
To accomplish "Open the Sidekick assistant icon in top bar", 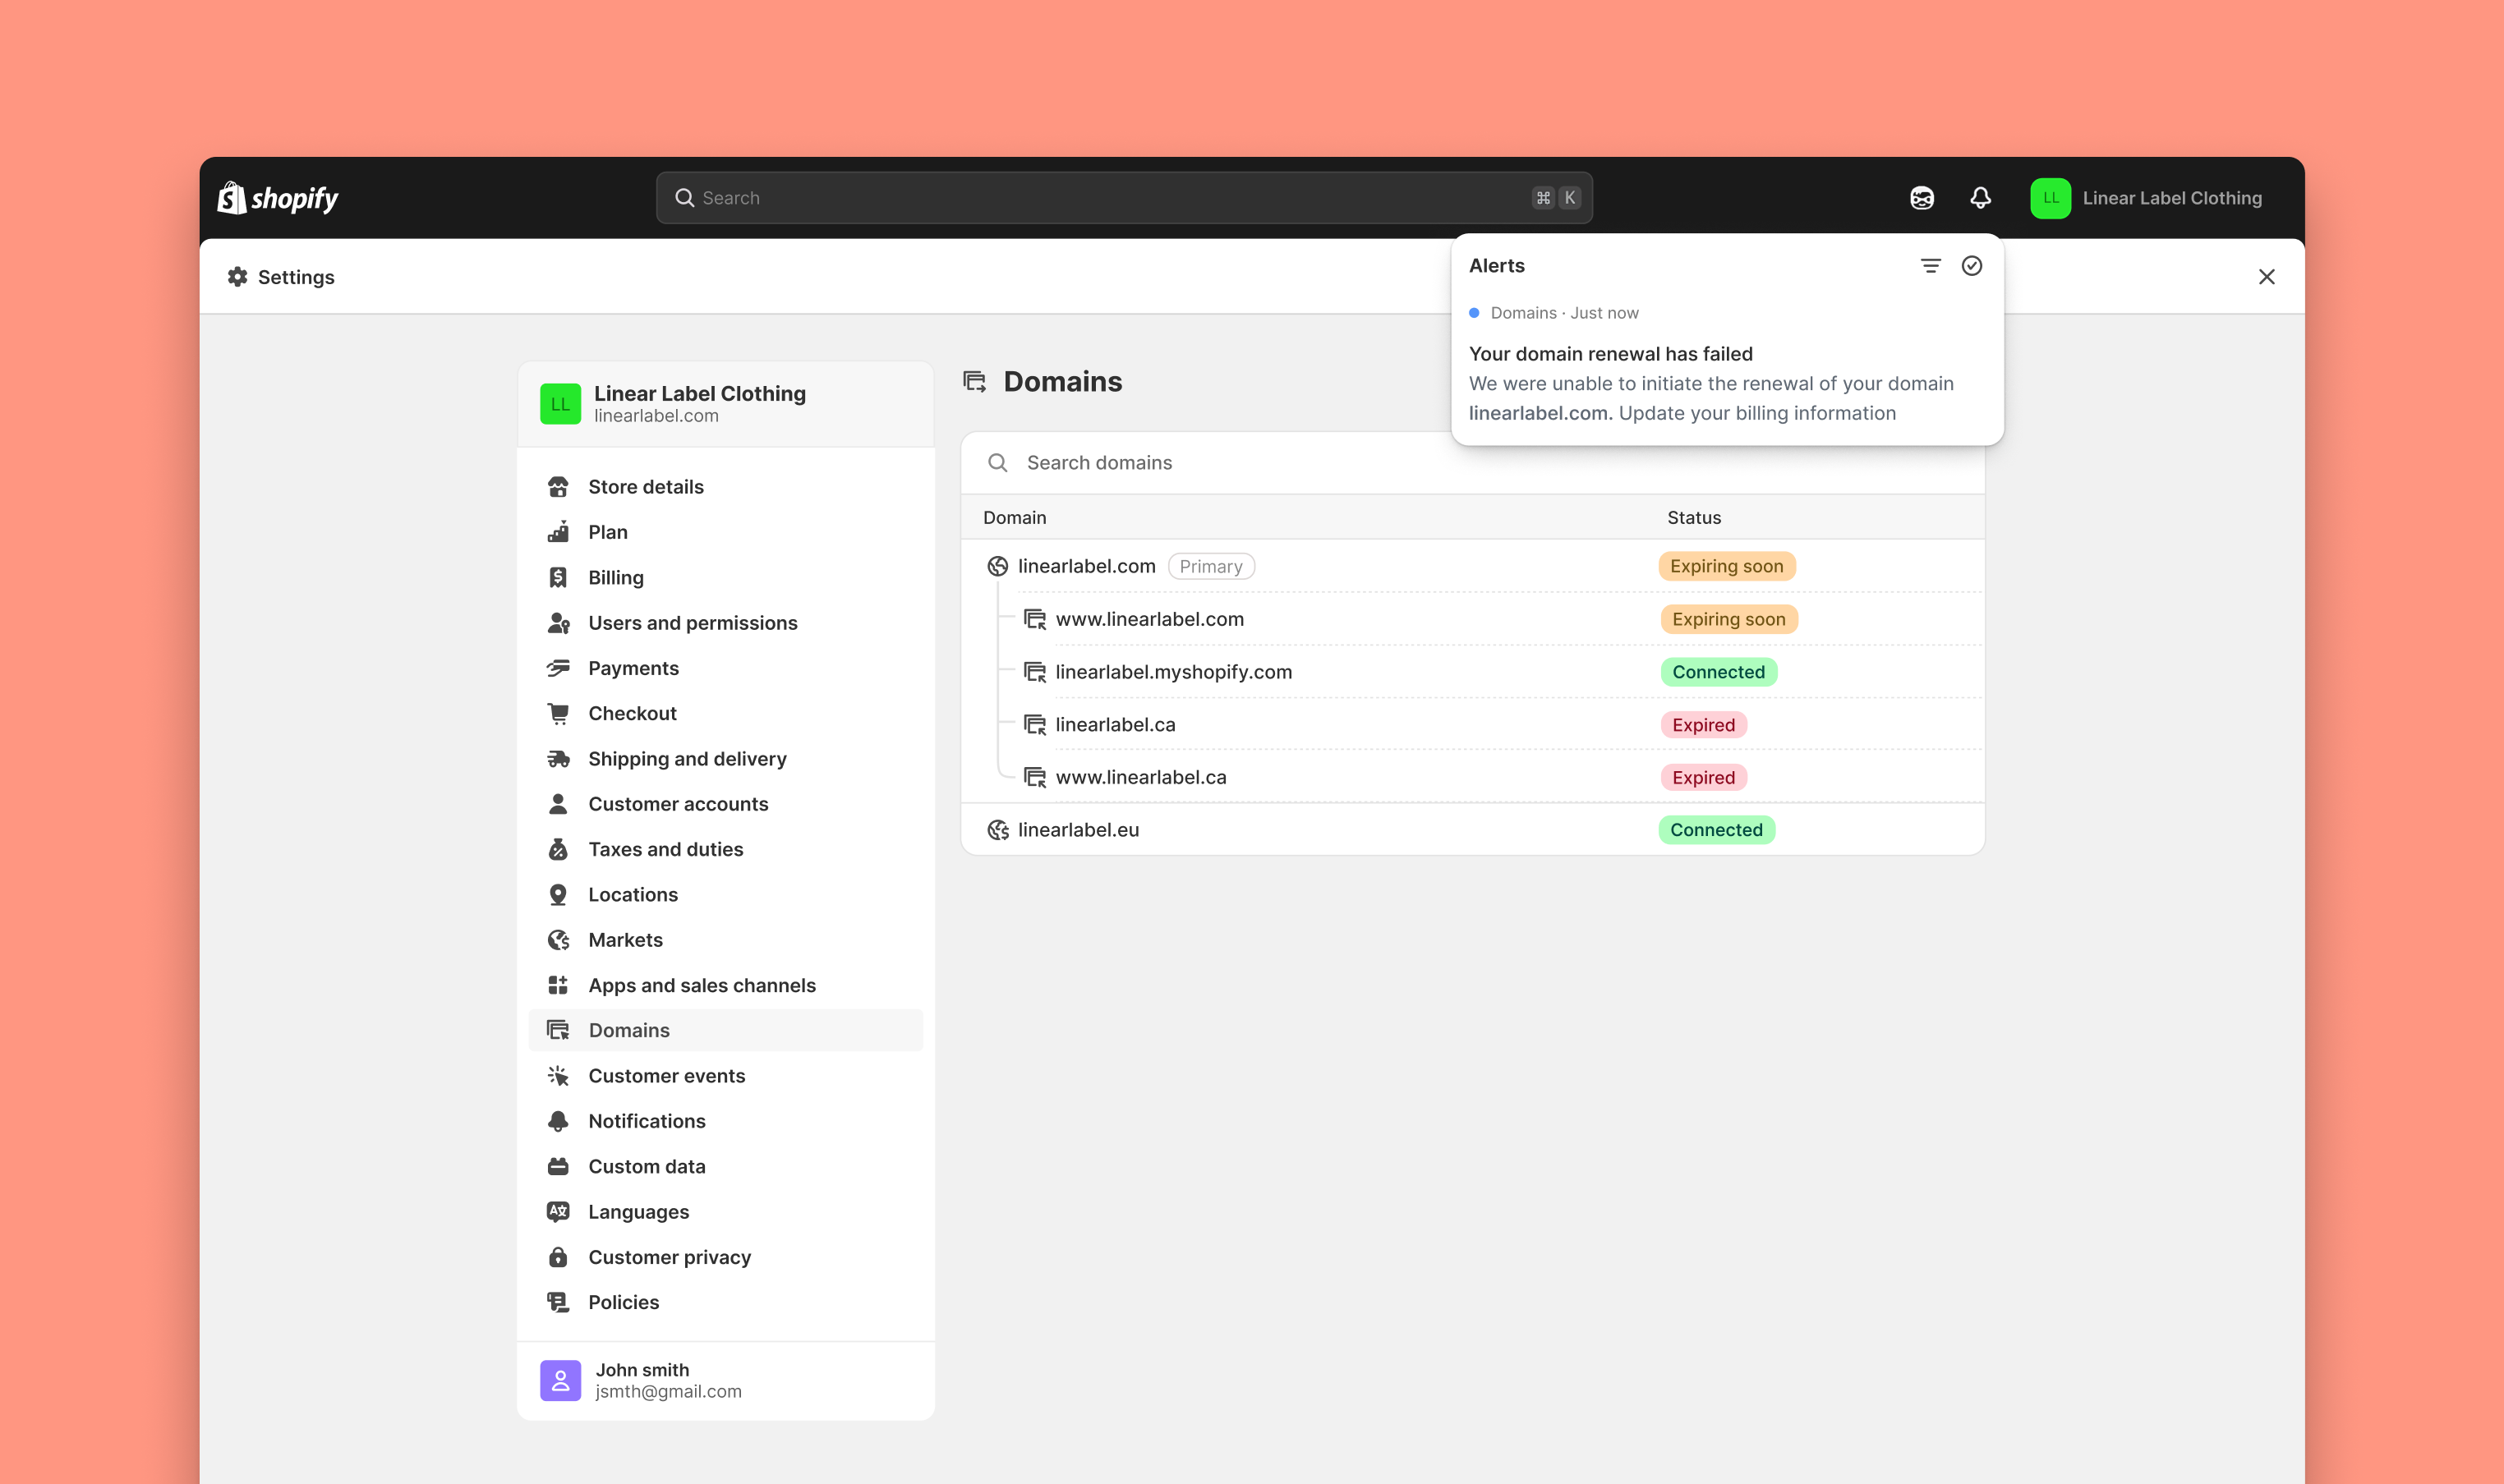I will coord(1921,198).
